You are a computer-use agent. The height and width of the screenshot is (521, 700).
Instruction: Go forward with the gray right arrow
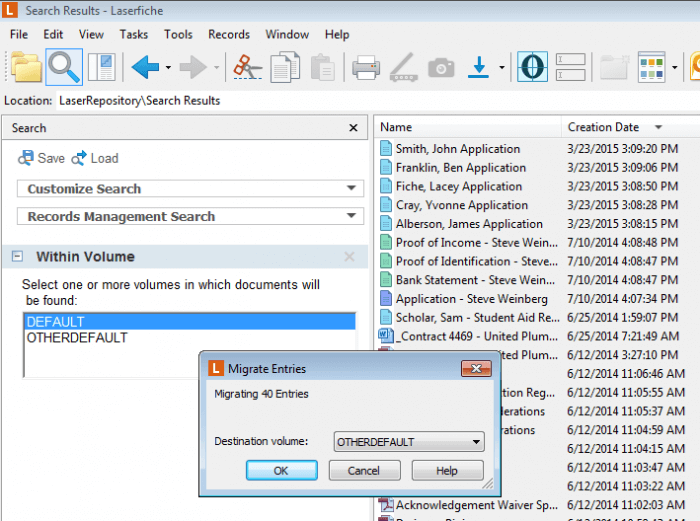click(x=193, y=67)
